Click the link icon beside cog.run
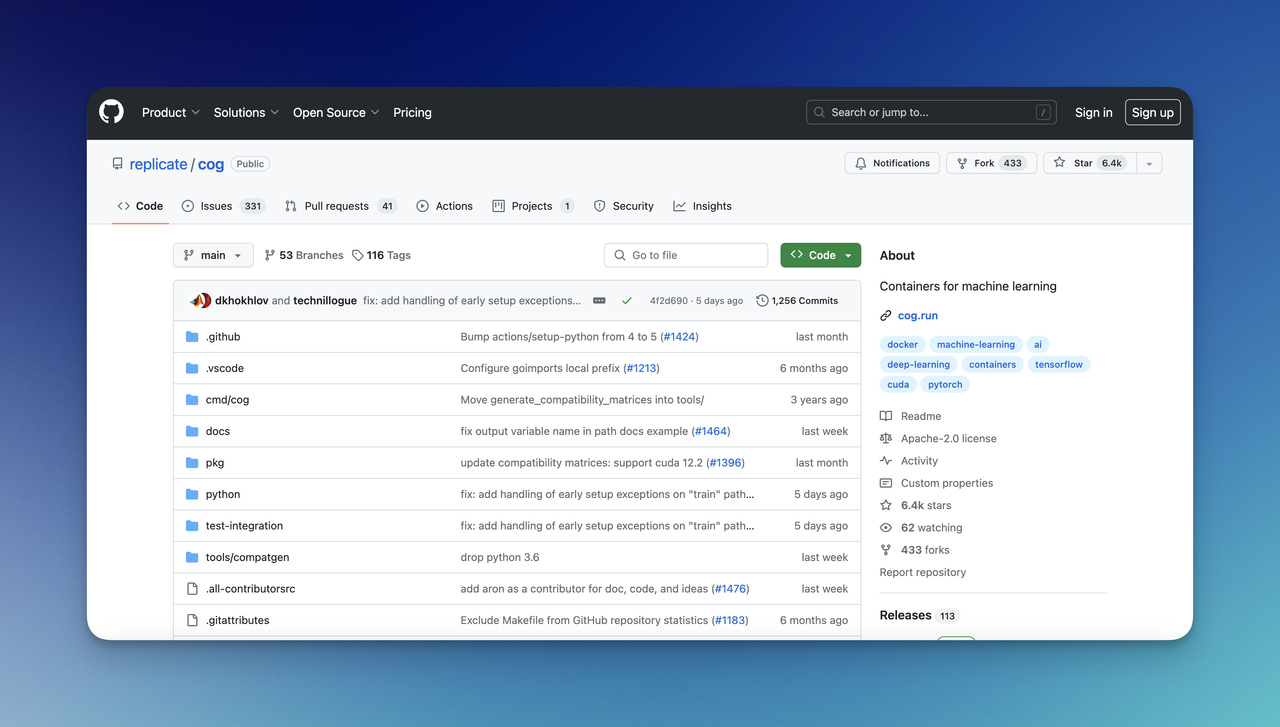The image size is (1280, 727). (884, 315)
